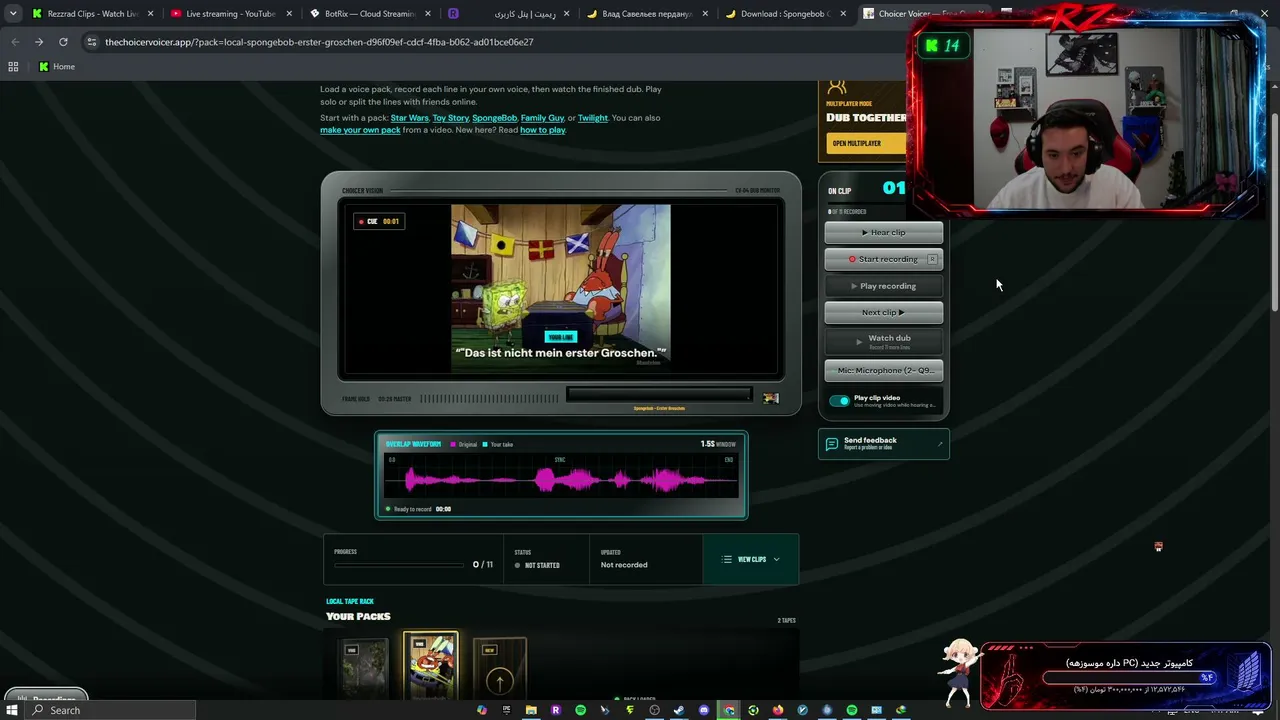The height and width of the screenshot is (720, 1280).
Task: Open the SpongeBob pack link
Action: point(494,118)
